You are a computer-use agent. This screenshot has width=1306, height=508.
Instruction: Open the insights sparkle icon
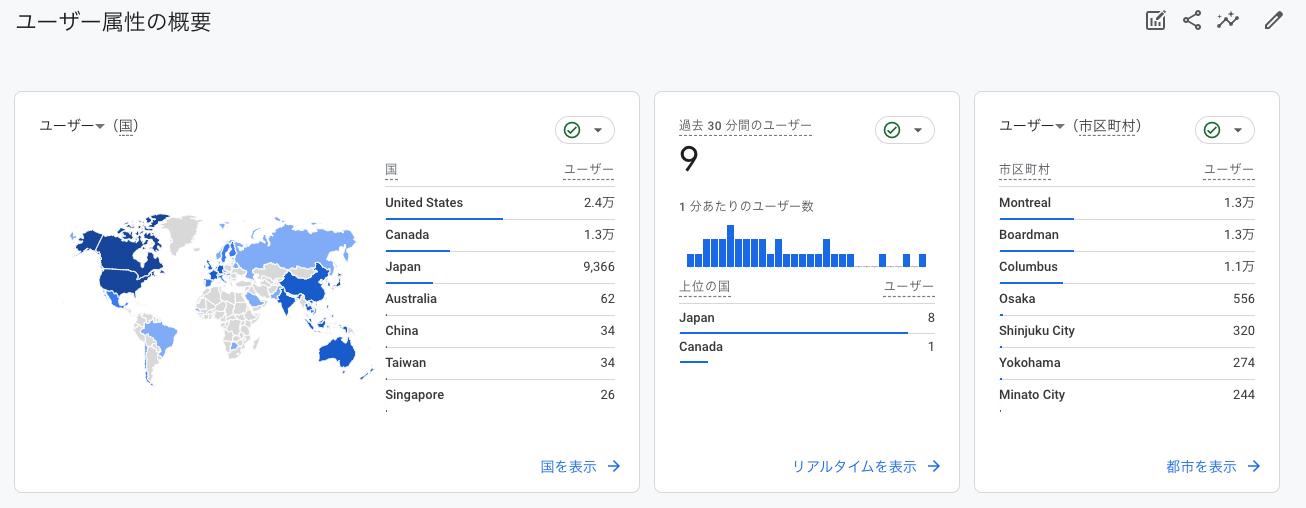(1228, 20)
